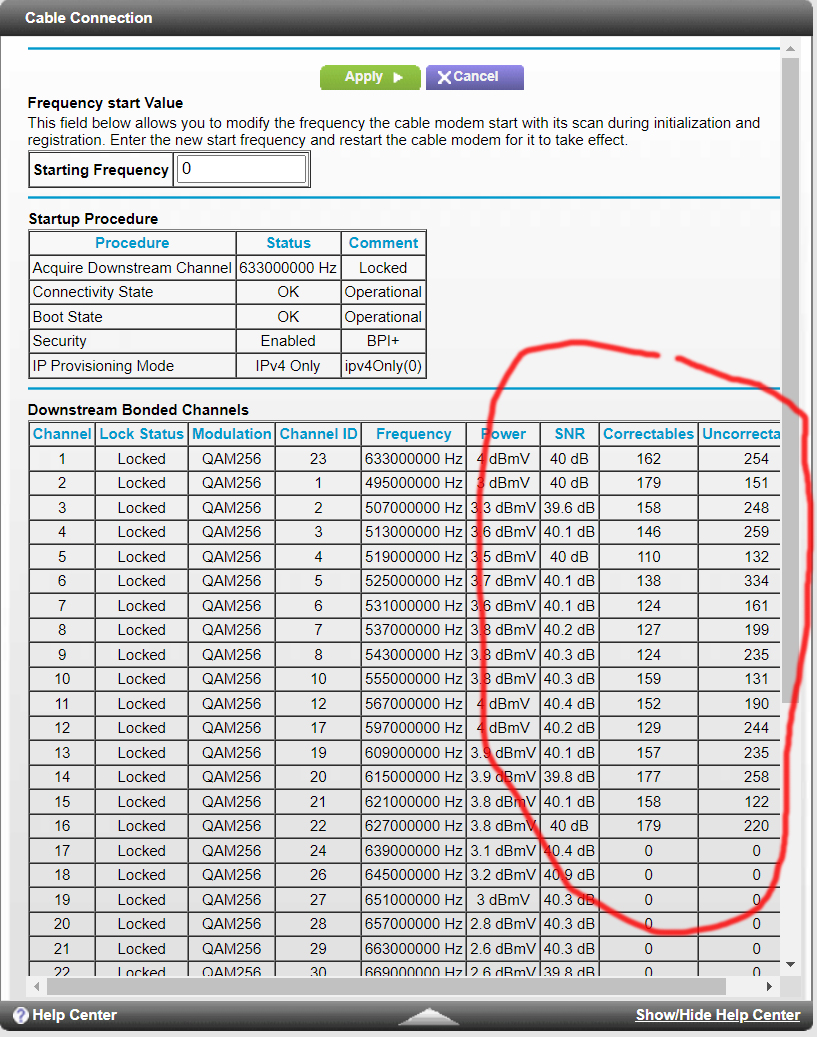Image resolution: width=817 pixels, height=1037 pixels.
Task: Click the horizontal scrollbar above the footer
Action: pos(400,988)
